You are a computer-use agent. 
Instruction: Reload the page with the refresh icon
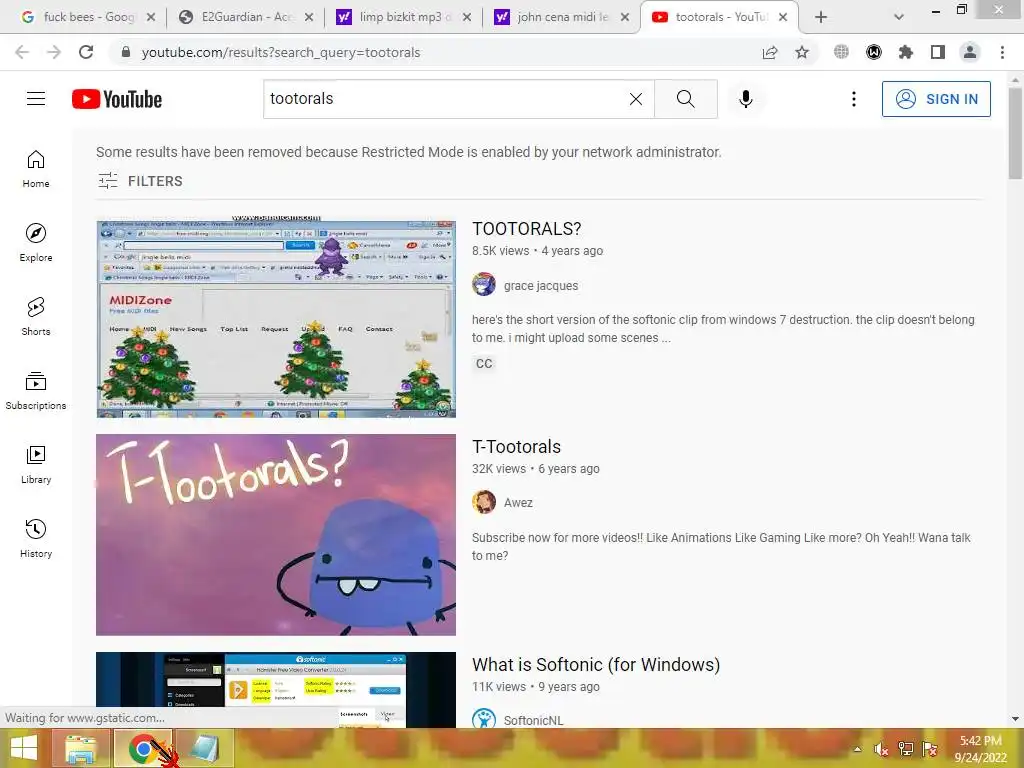[x=86, y=52]
